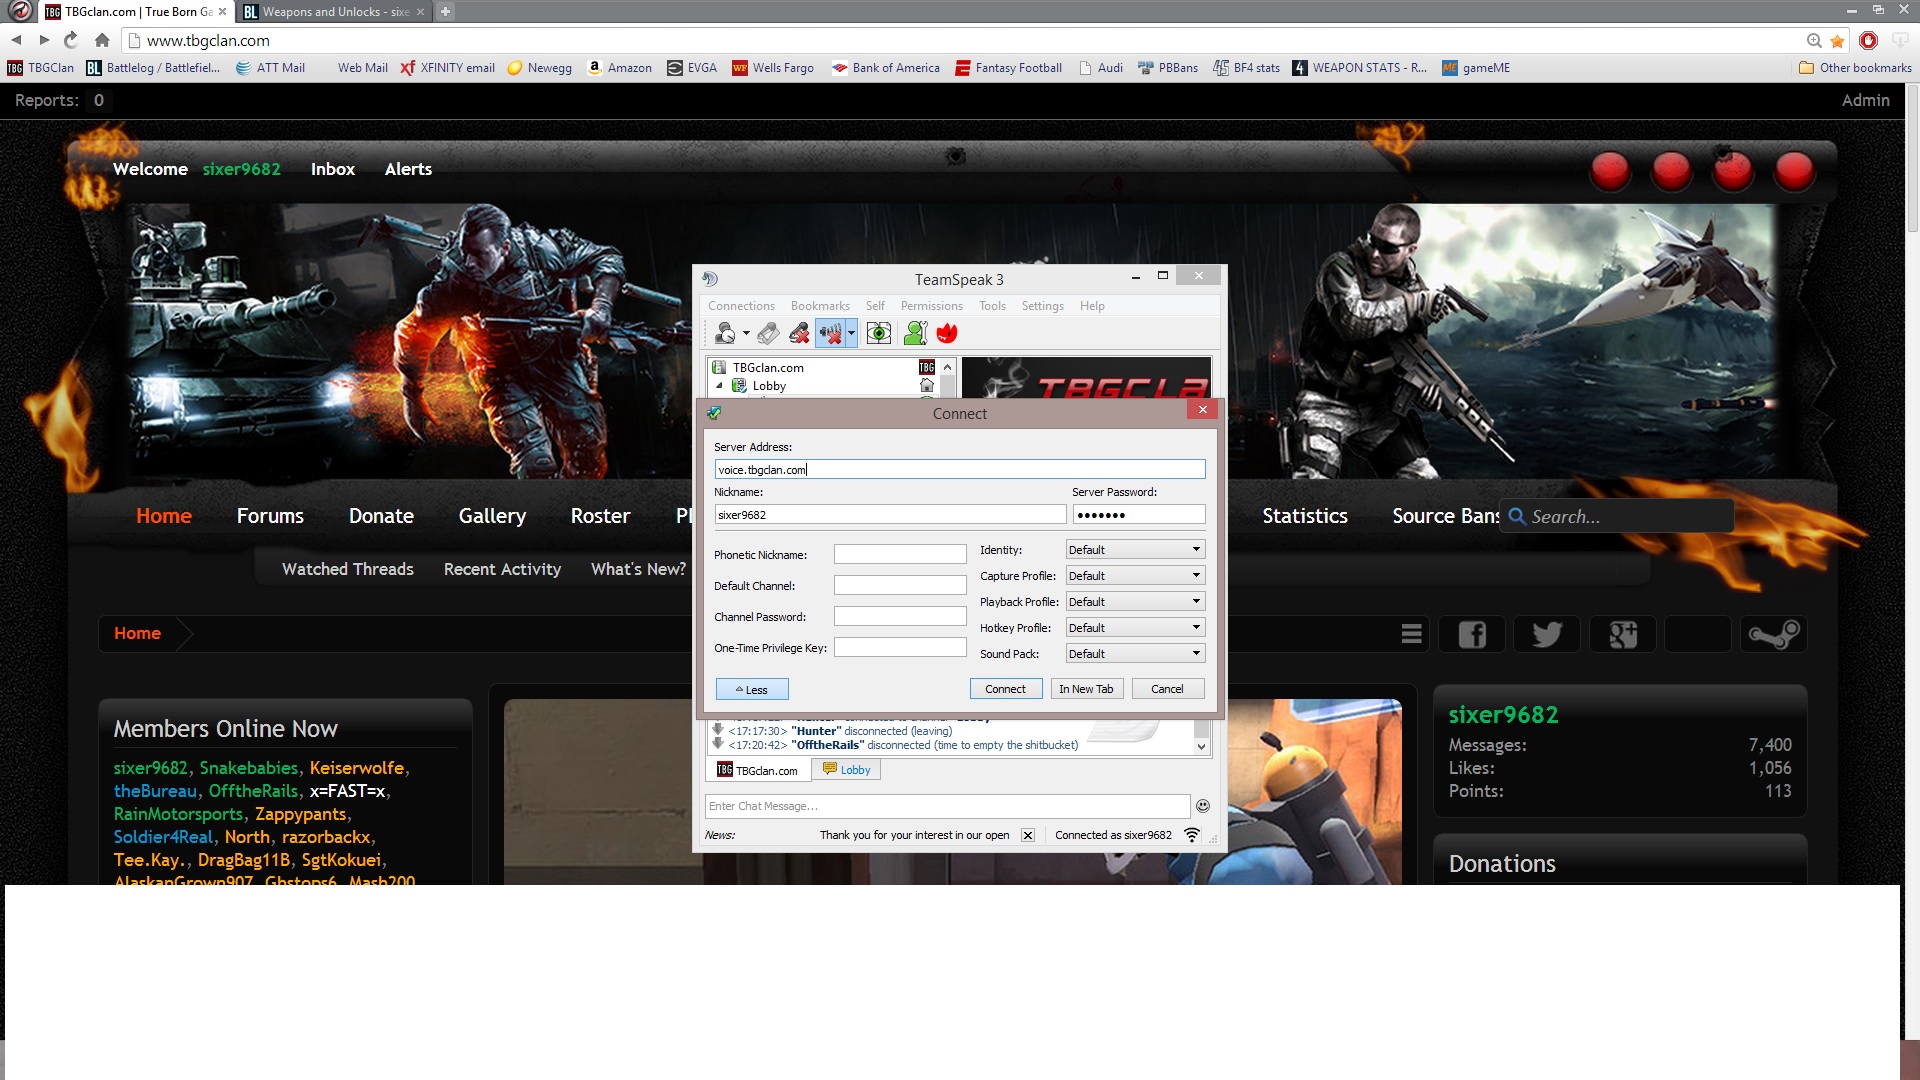Open dropdown arrow beside mute speakers icon
The image size is (1920, 1080).
pos(852,334)
